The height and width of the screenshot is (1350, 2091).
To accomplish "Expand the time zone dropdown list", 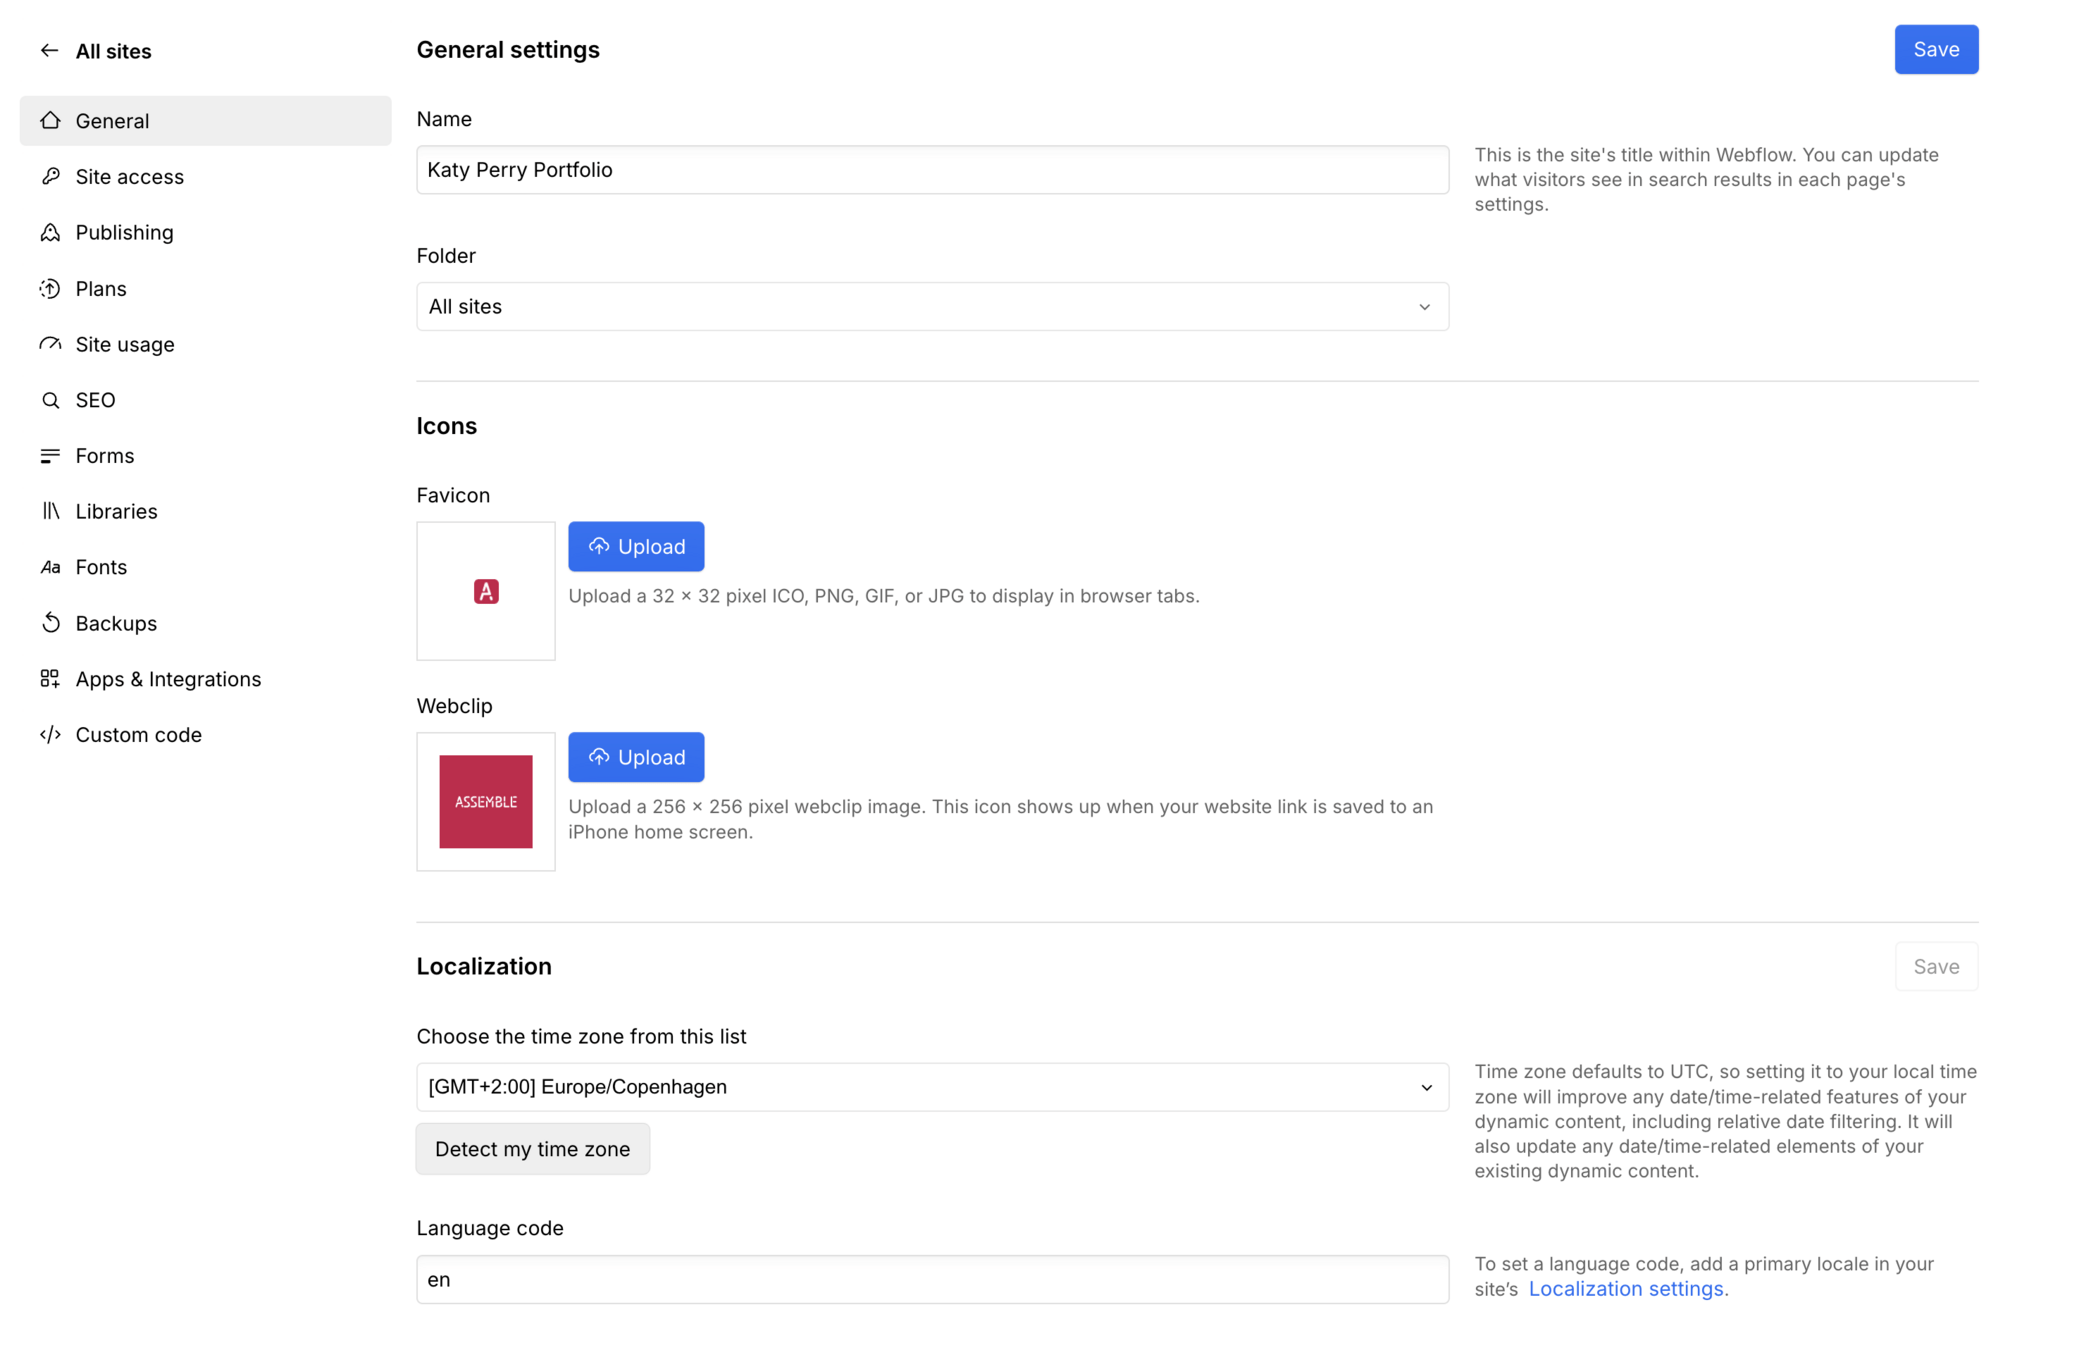I will (x=931, y=1087).
